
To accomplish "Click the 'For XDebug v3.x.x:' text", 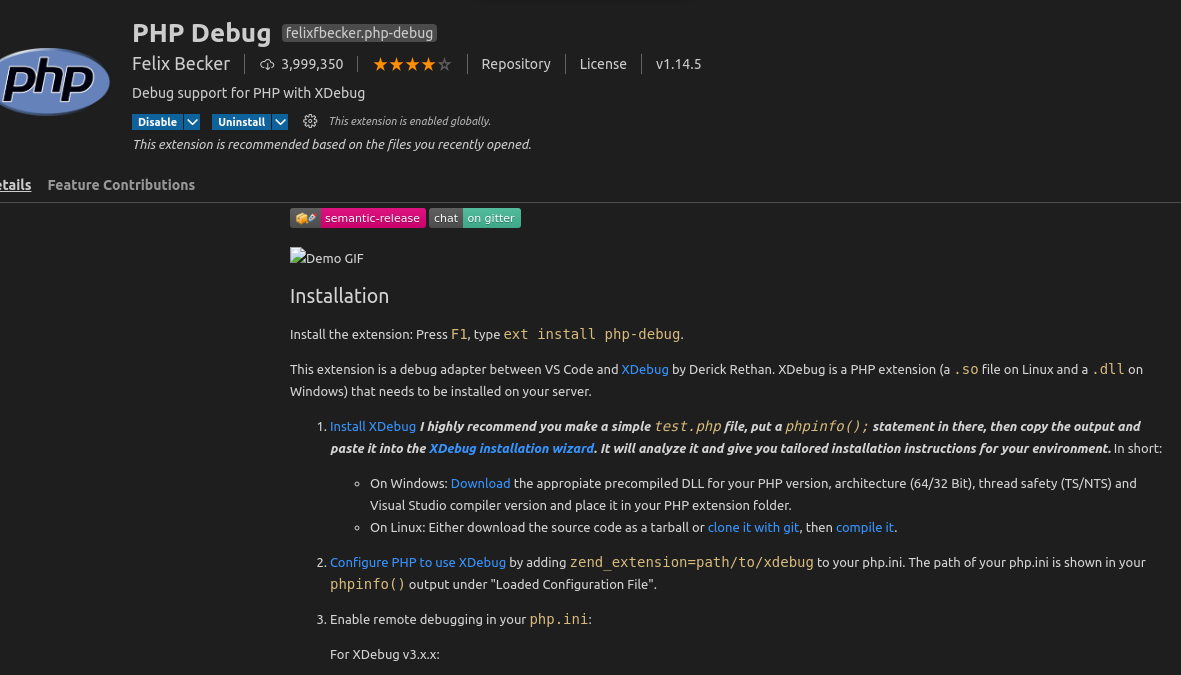I will (x=385, y=655).
